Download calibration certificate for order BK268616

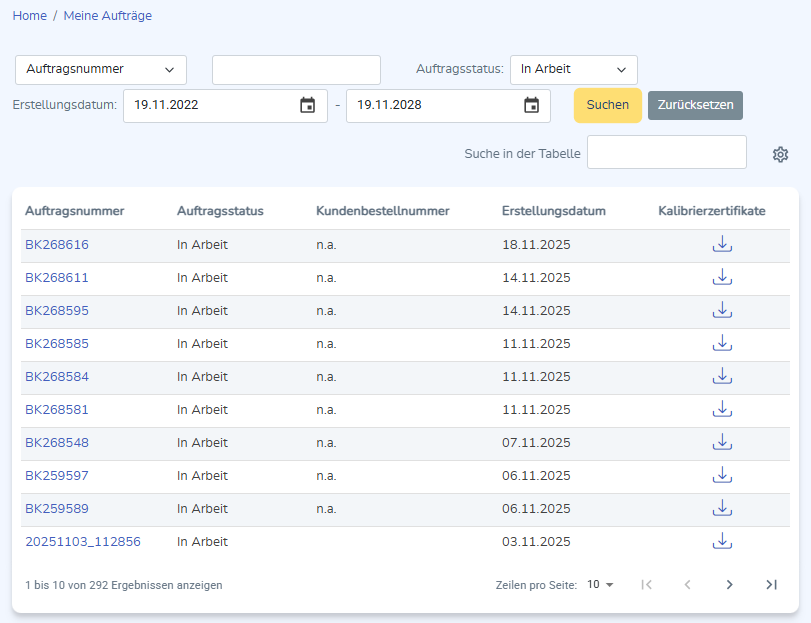click(722, 245)
